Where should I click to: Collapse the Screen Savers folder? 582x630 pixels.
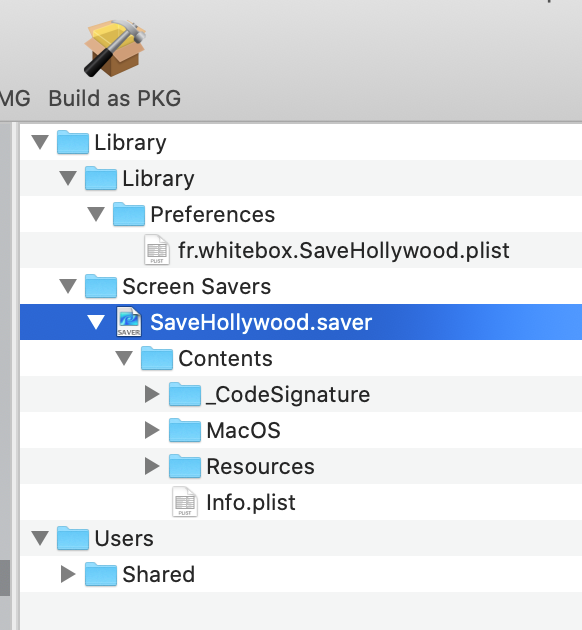tap(68, 286)
